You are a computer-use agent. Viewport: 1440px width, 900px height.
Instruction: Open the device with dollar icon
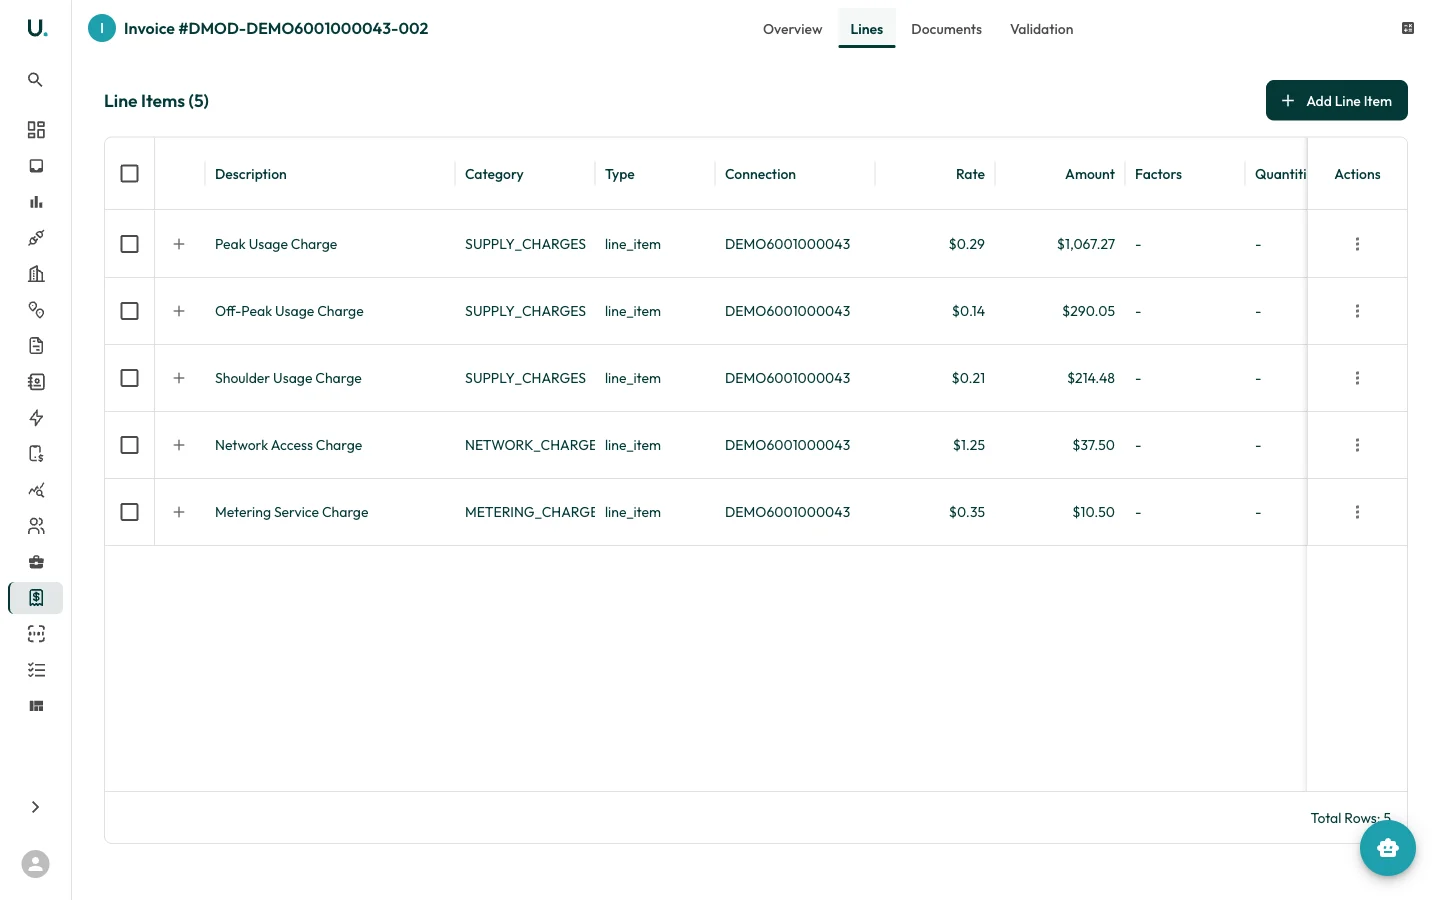[x=36, y=454]
